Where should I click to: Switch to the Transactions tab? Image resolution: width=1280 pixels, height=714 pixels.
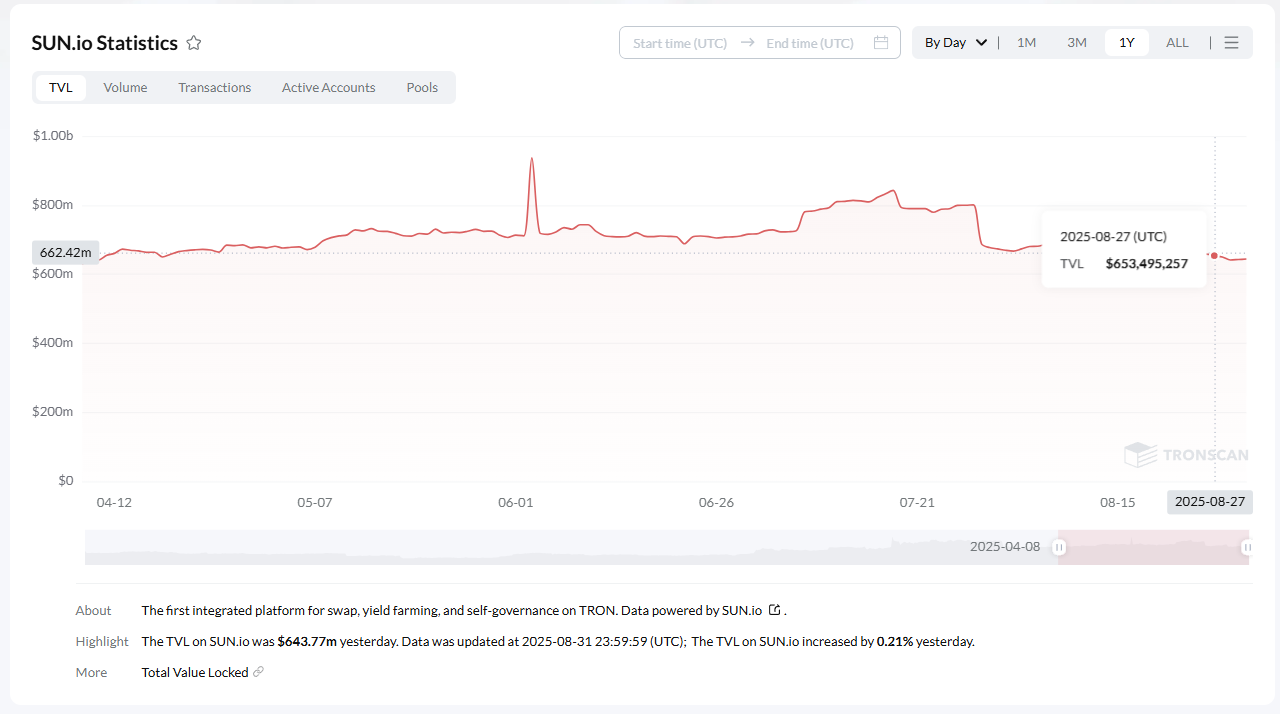click(214, 88)
